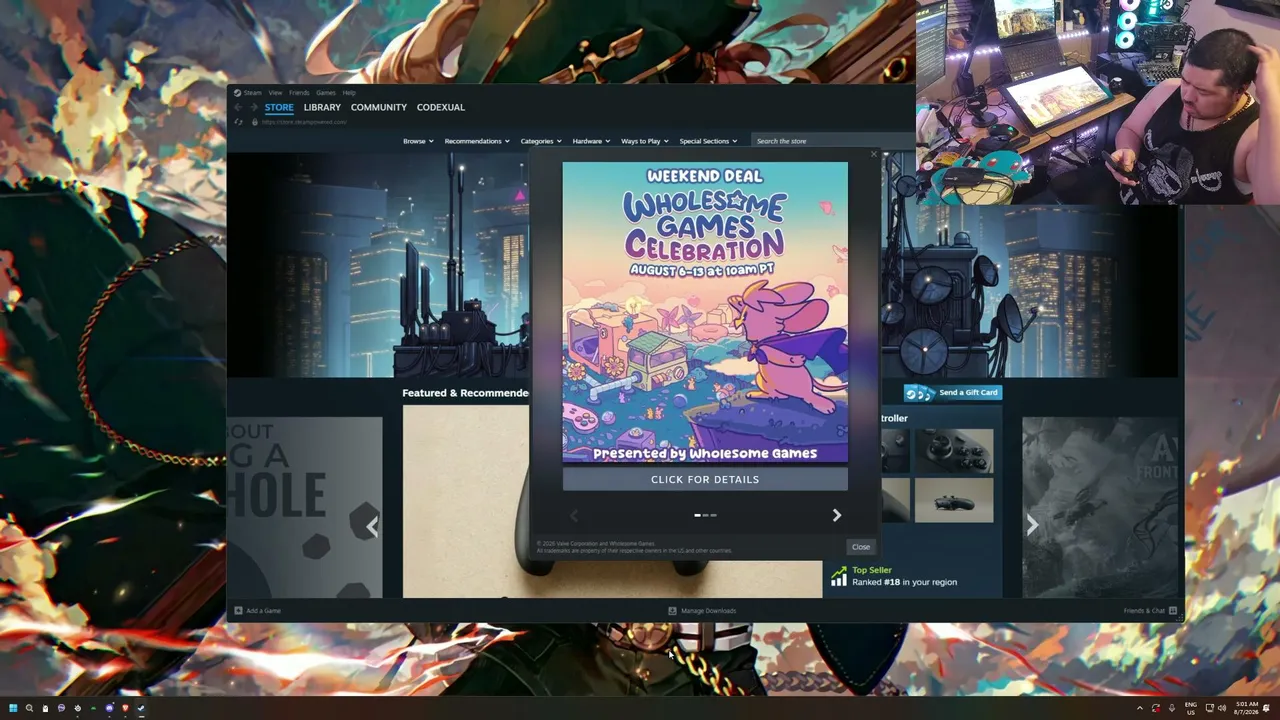1280x720 pixels.
Task: Select the popup carousel page indicator dots
Action: click(x=705, y=515)
